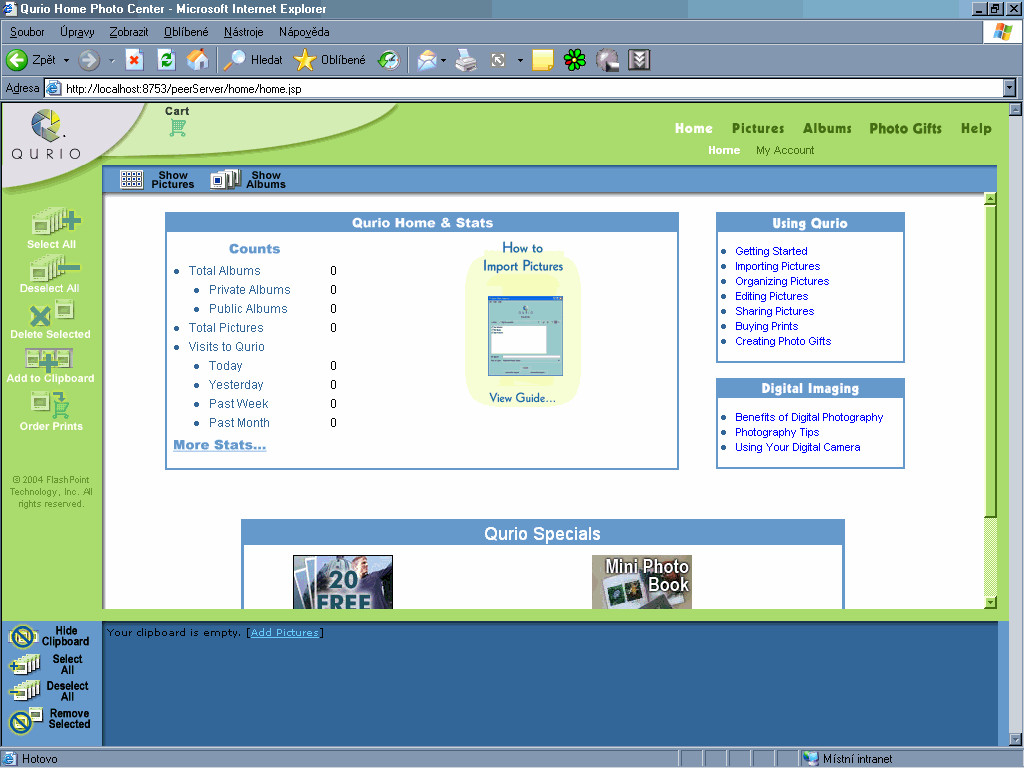This screenshot has width=1024, height=768.
Task: Open Using Your Digital Camera link
Action: (797, 447)
